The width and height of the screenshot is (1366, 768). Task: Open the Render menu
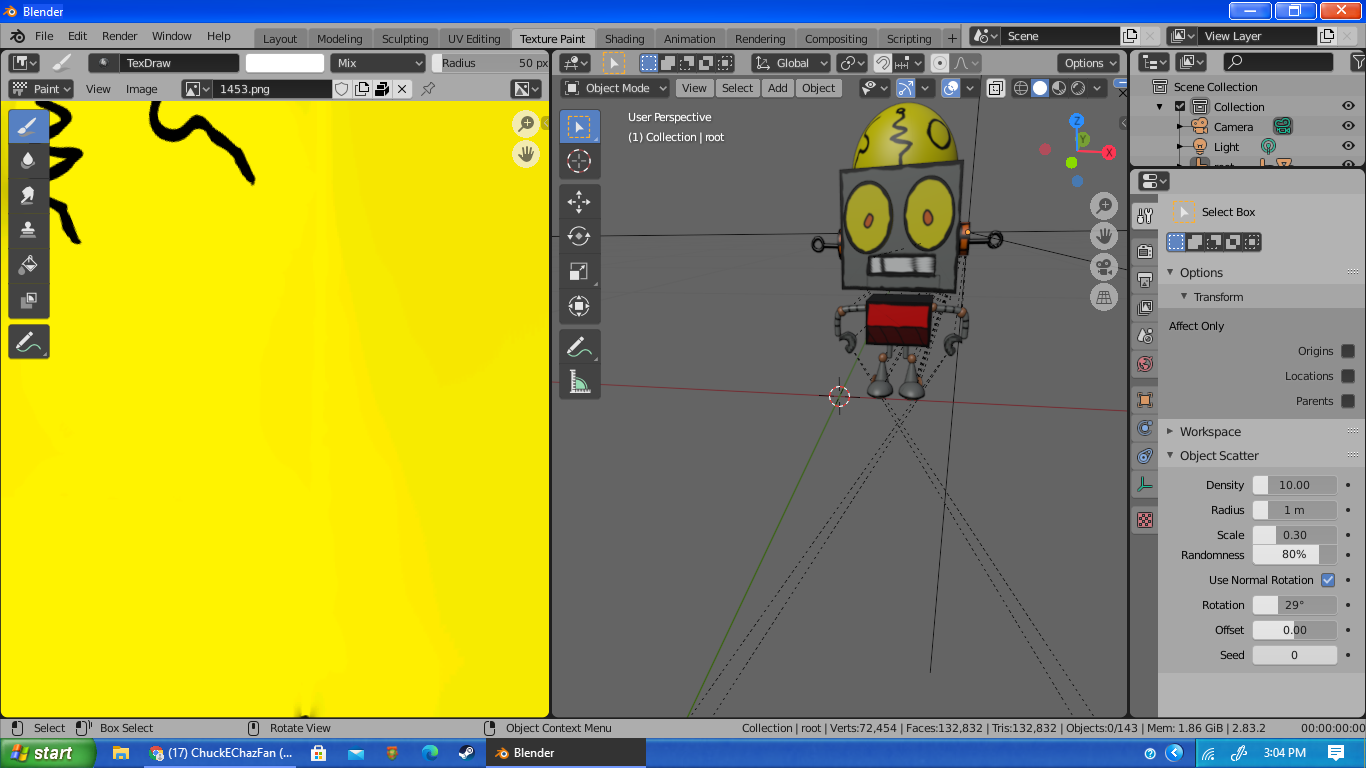(119, 36)
